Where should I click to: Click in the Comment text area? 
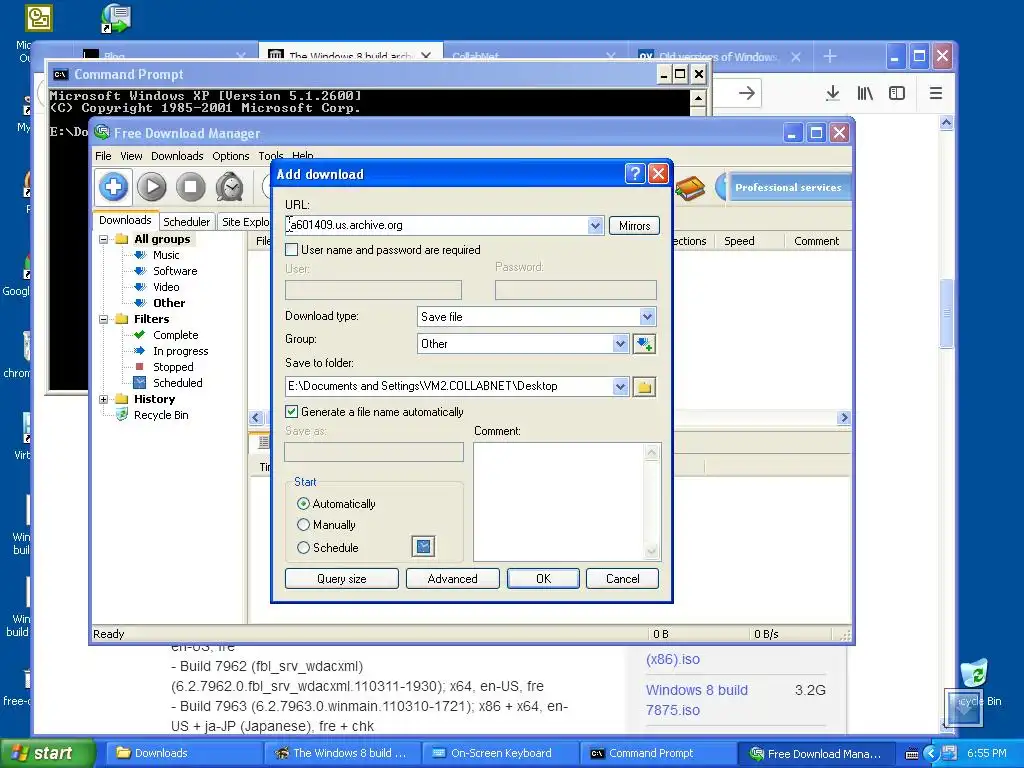(560, 502)
